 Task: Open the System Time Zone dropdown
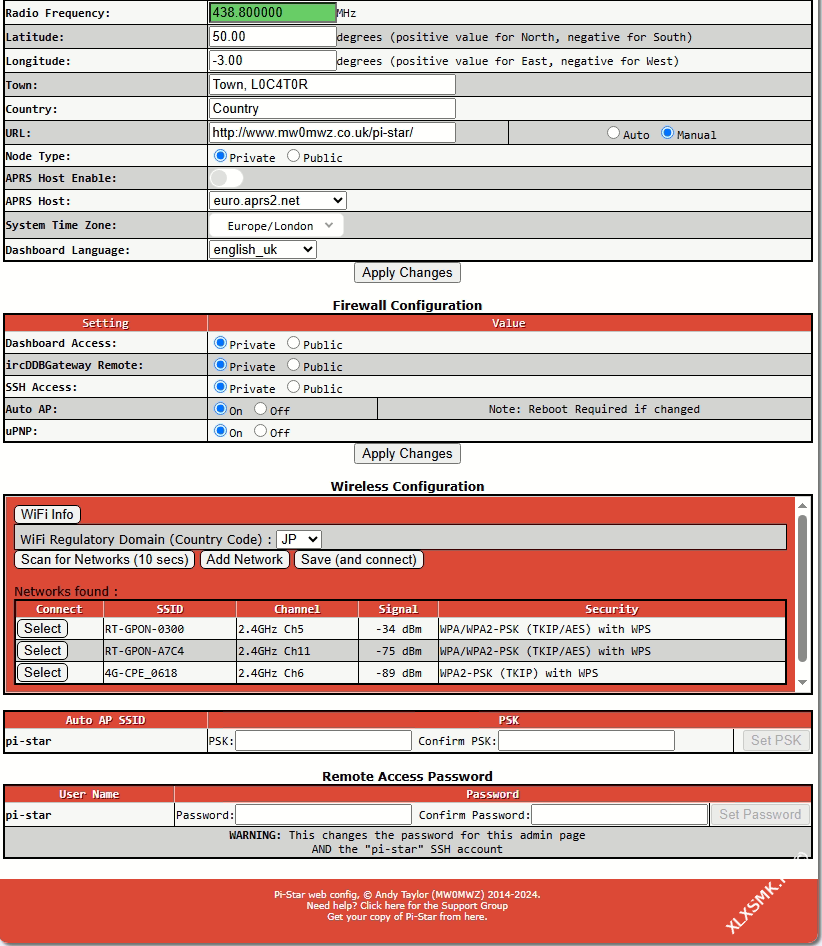point(276,226)
